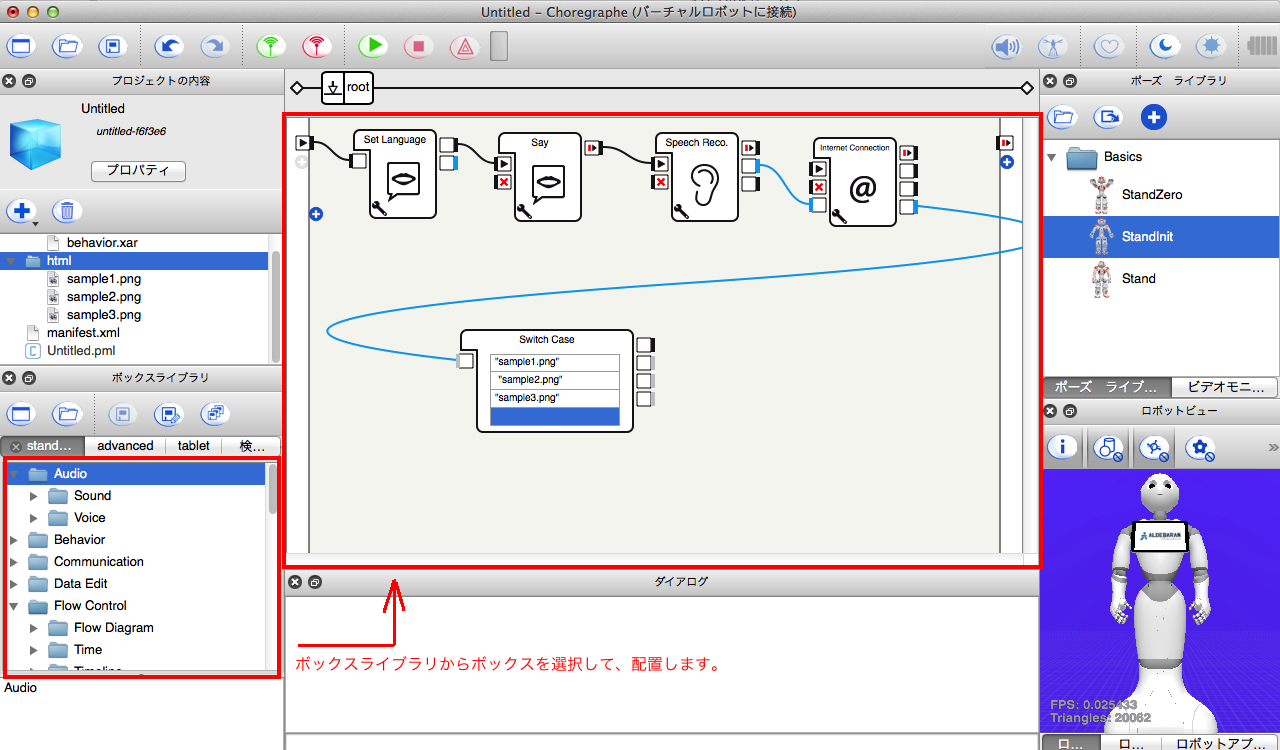Screen dimensions: 1280x750
Task: Click the root breadcrumb in the flow diagram
Action: (x=358, y=88)
